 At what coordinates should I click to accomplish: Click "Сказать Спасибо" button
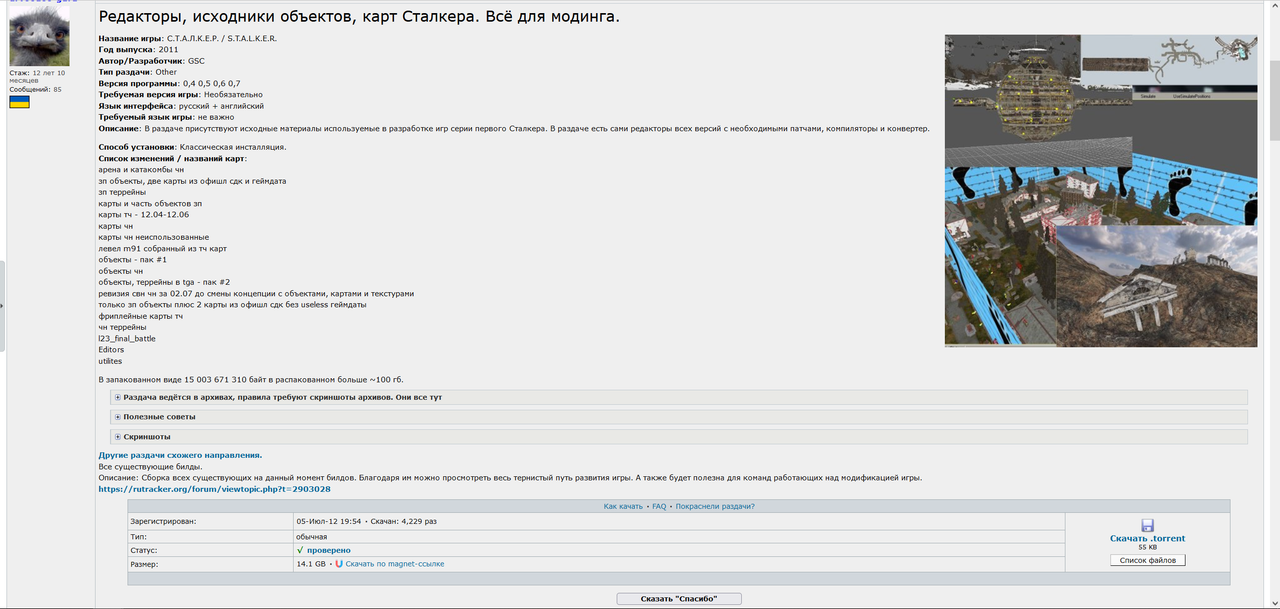[679, 599]
